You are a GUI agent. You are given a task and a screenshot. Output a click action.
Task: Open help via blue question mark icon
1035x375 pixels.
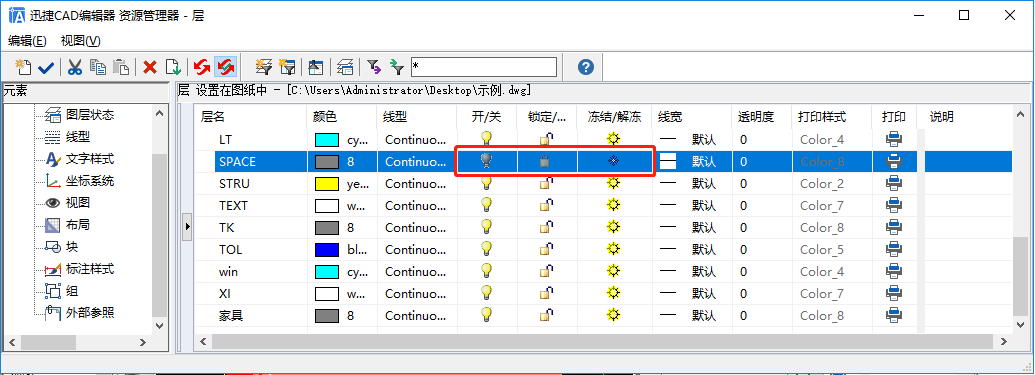pos(585,67)
